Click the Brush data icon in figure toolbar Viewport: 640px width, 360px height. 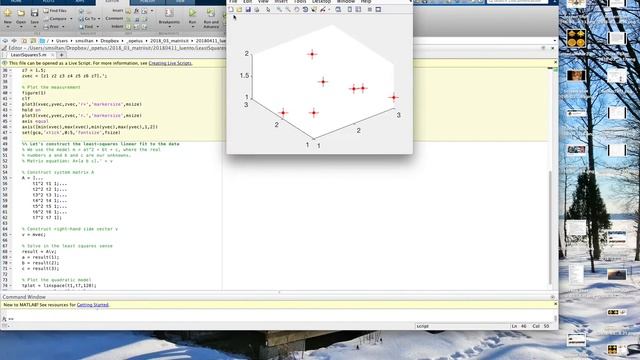(323, 9)
